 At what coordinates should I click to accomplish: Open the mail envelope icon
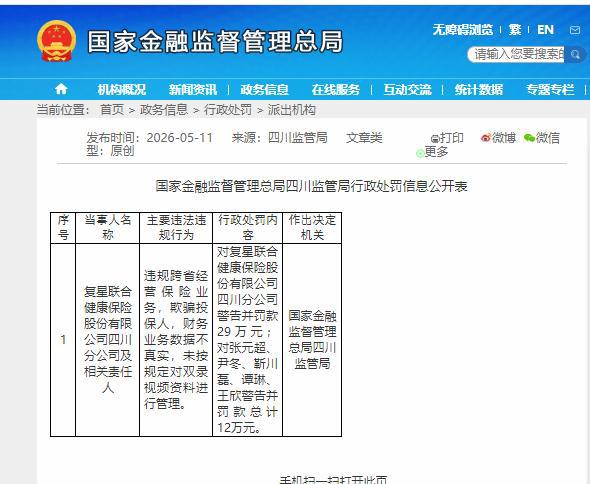click(575, 30)
